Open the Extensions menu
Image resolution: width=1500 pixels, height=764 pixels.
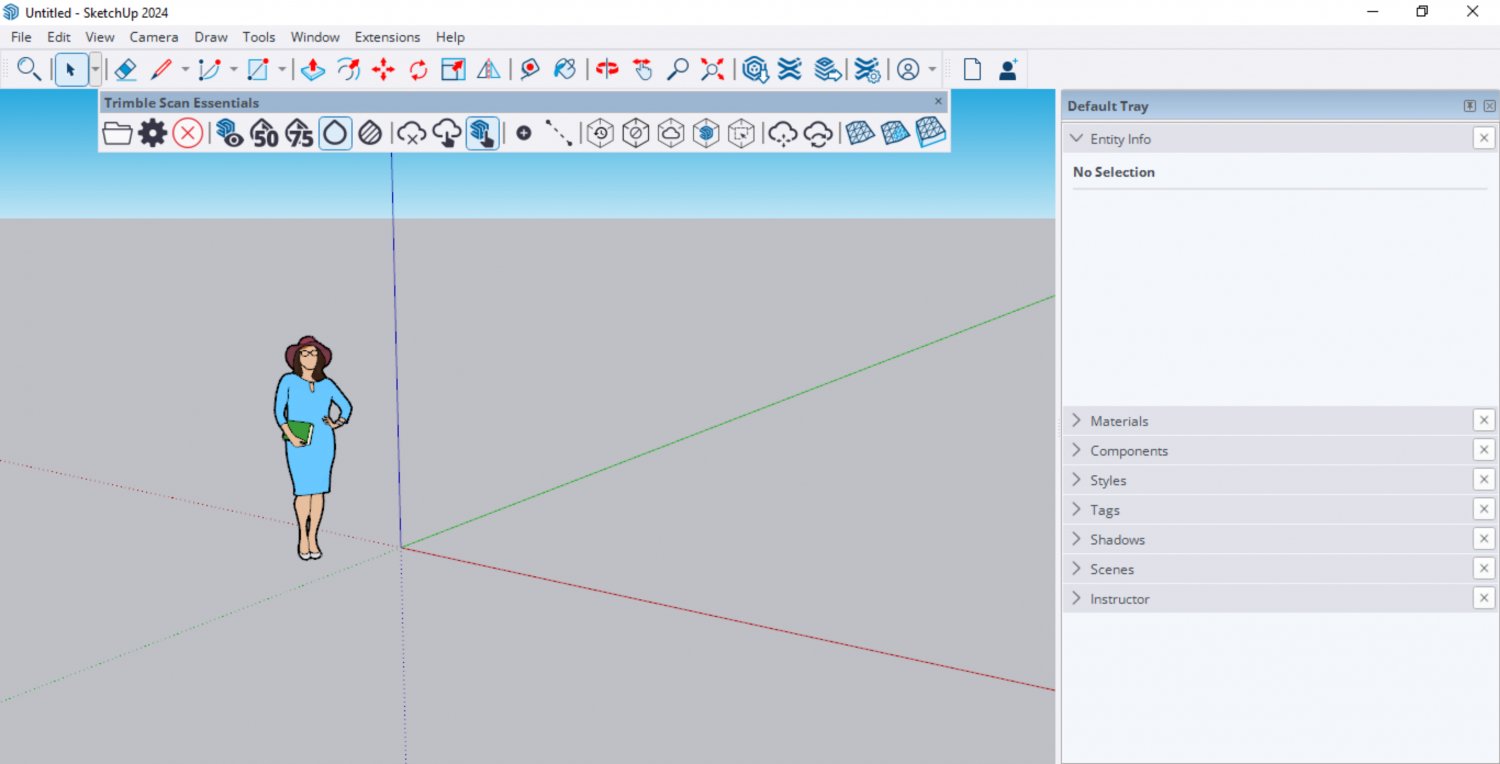(387, 37)
